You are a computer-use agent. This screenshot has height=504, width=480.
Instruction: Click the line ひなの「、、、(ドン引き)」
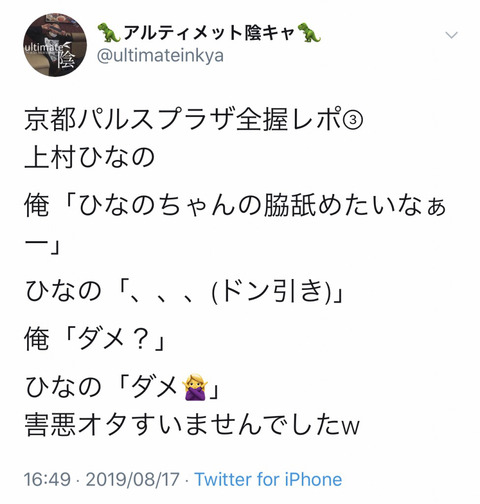point(184,291)
